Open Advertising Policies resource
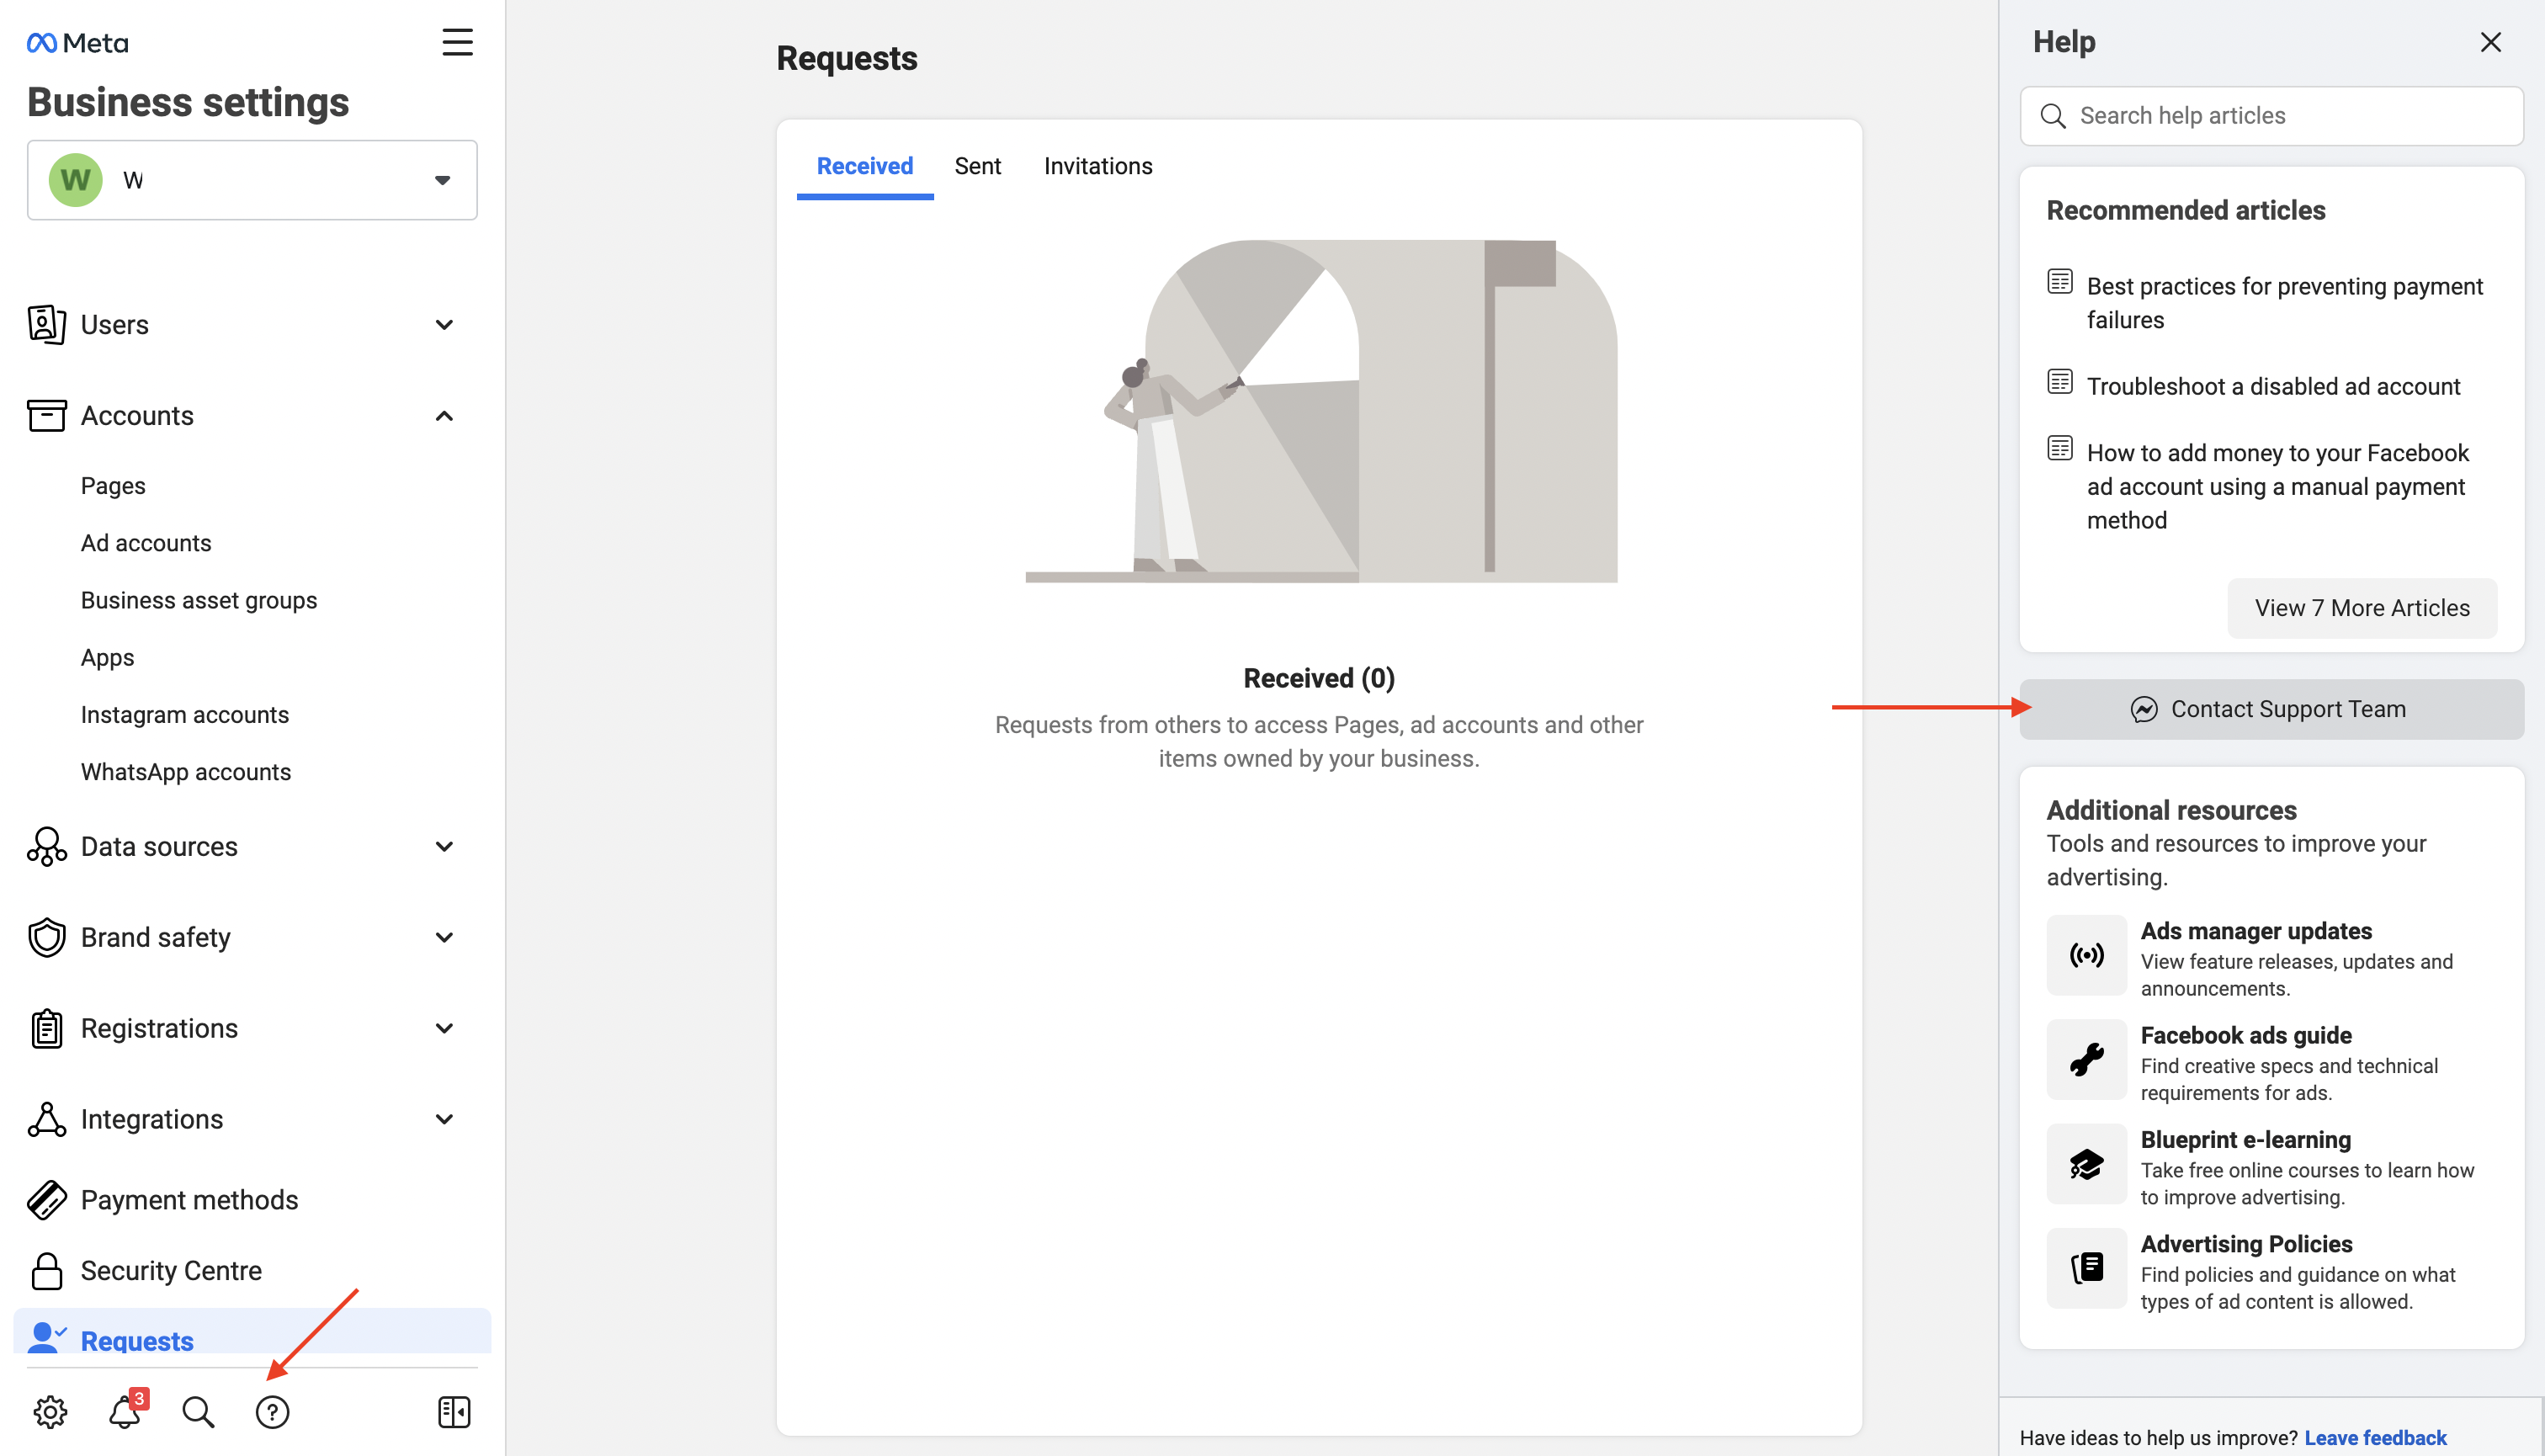The height and width of the screenshot is (1456, 2545). pos(2247,1244)
